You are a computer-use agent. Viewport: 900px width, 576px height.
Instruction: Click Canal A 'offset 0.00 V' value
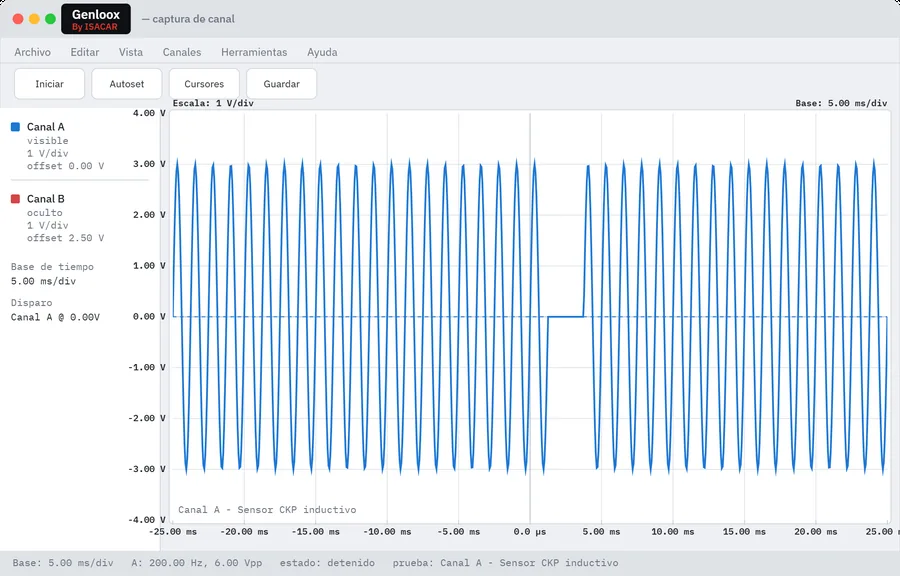pyautogui.click(x=65, y=166)
